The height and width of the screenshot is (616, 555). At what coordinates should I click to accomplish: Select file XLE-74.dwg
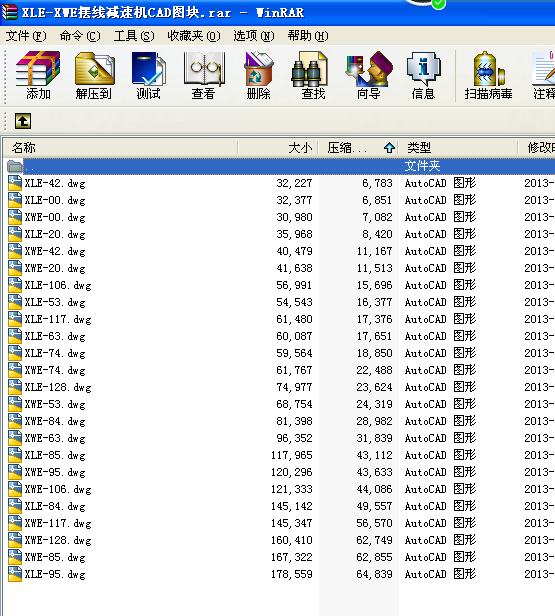(x=55, y=354)
